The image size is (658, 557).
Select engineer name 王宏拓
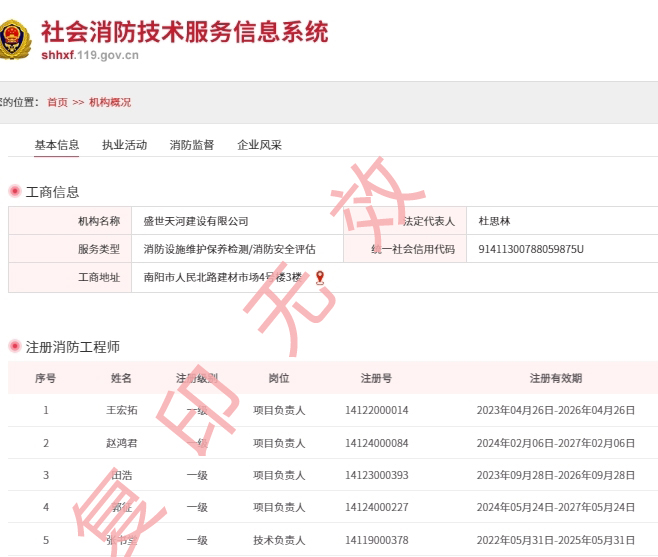pos(122,410)
